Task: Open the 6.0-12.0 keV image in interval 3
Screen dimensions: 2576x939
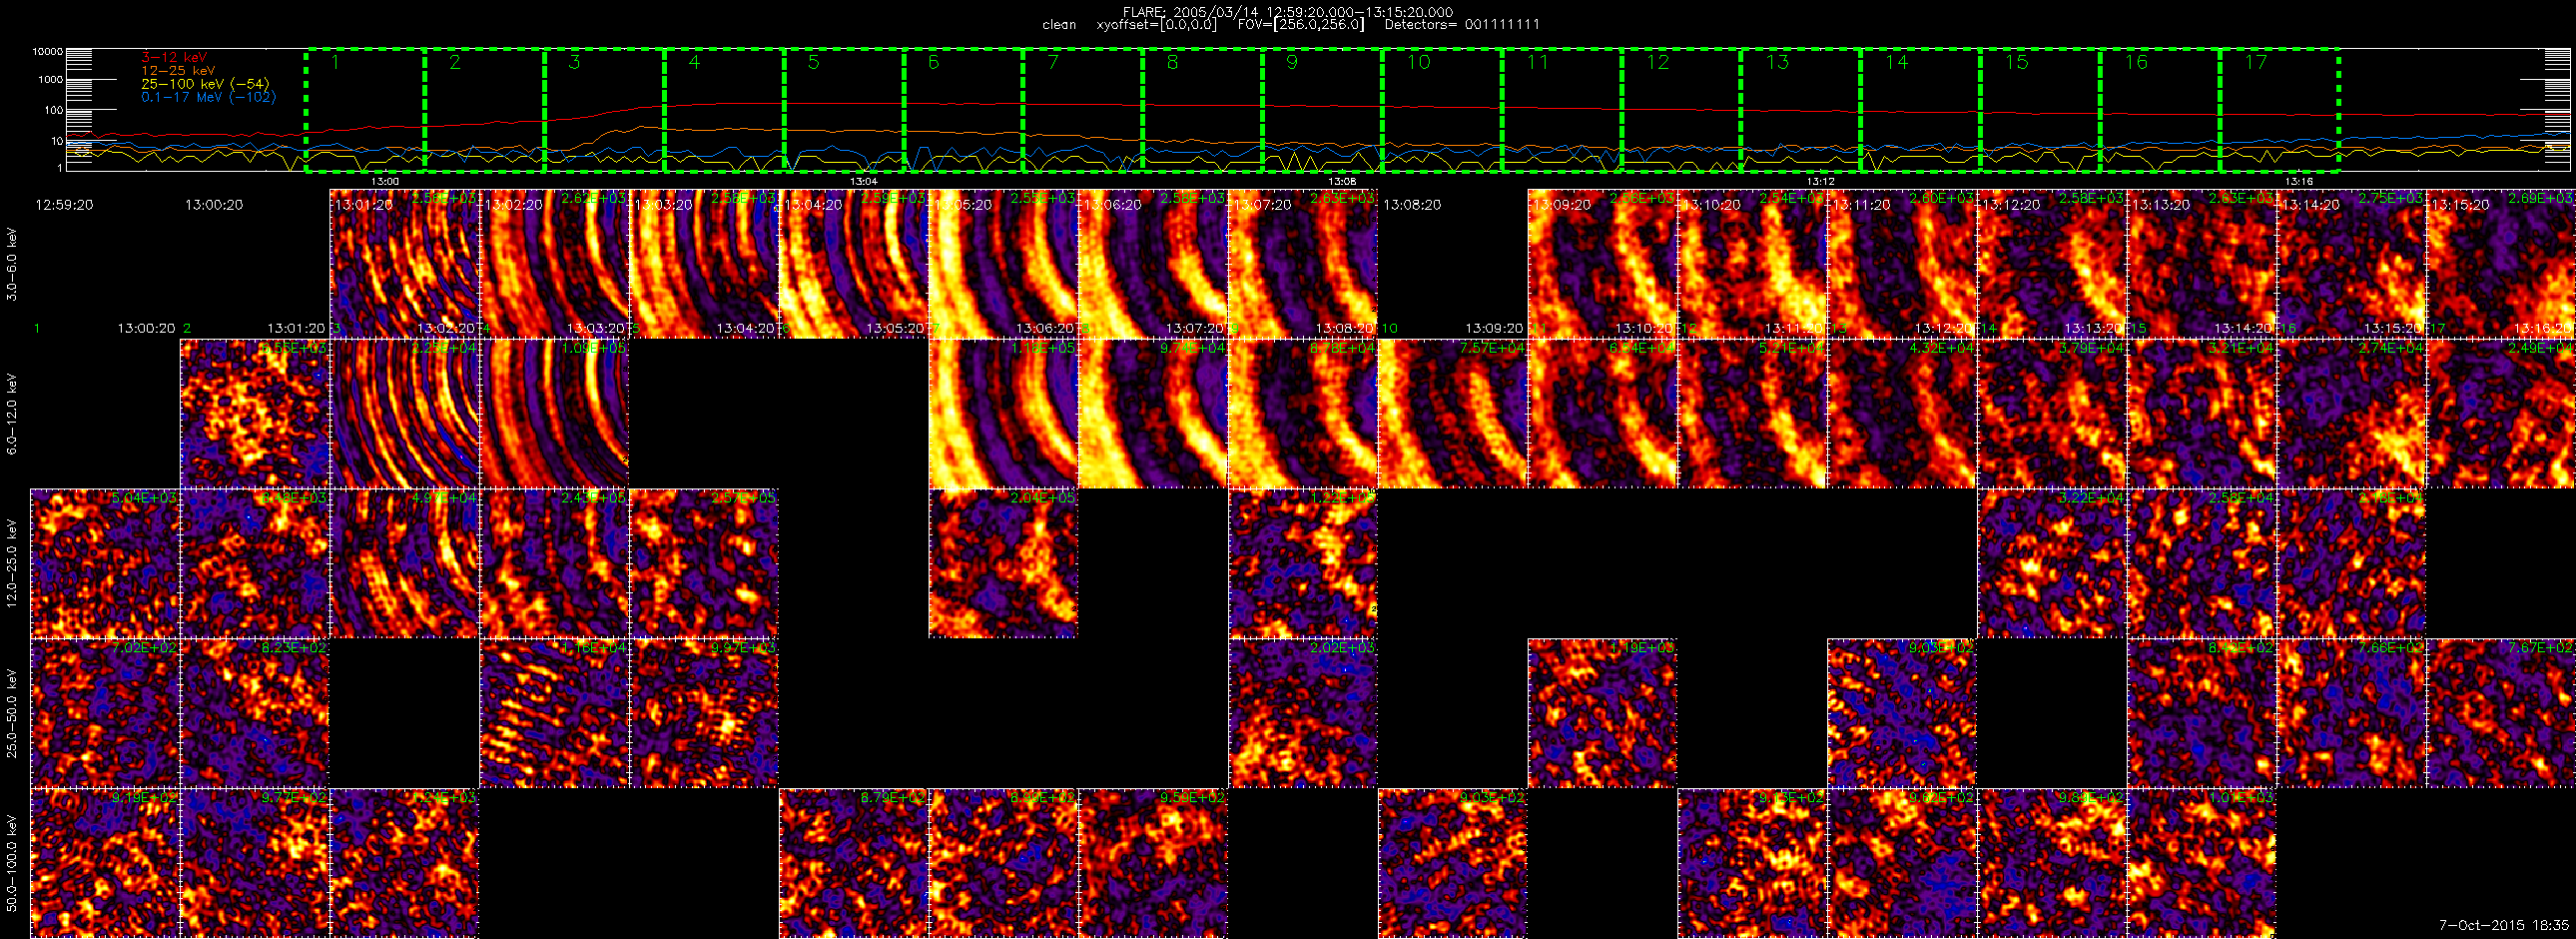Action: pos(405,414)
